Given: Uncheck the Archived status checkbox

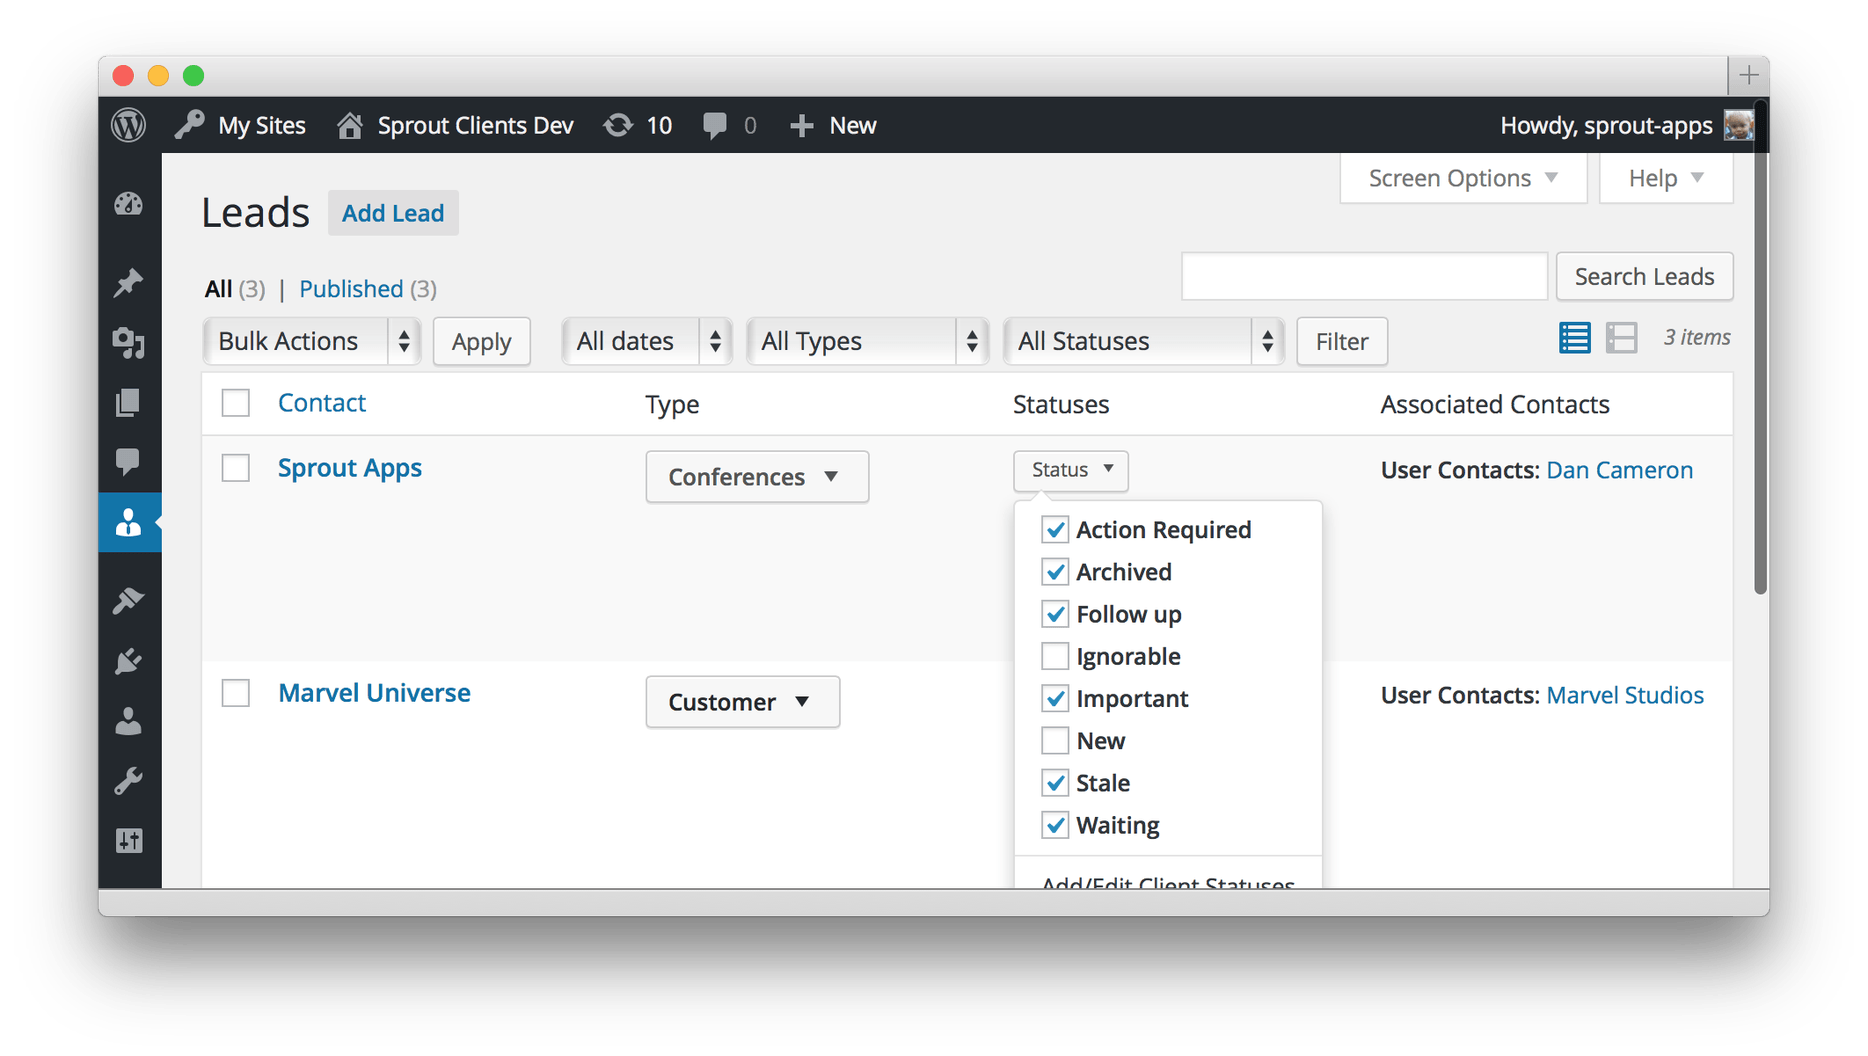Looking at the screenshot, I should 1055,572.
